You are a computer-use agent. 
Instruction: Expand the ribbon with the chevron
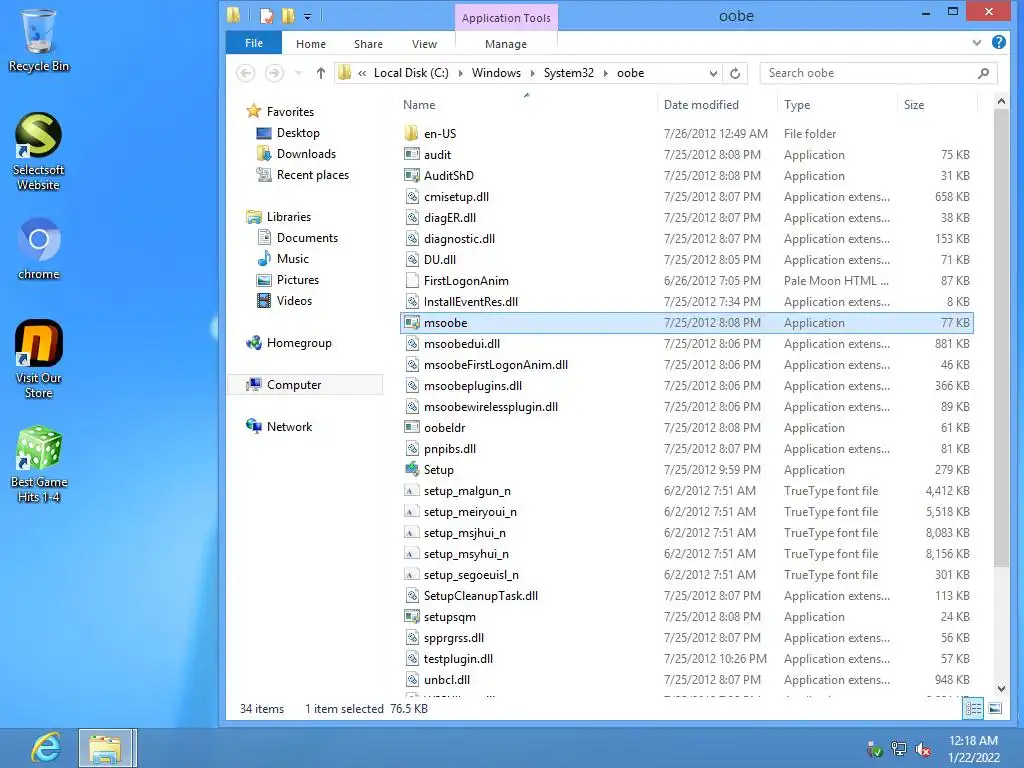(976, 43)
